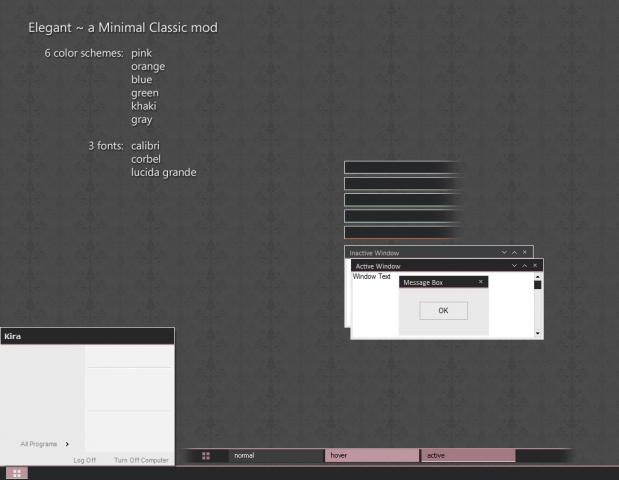Click the Kira user header in start menu
This screenshot has height=480, width=619.
(x=88, y=336)
